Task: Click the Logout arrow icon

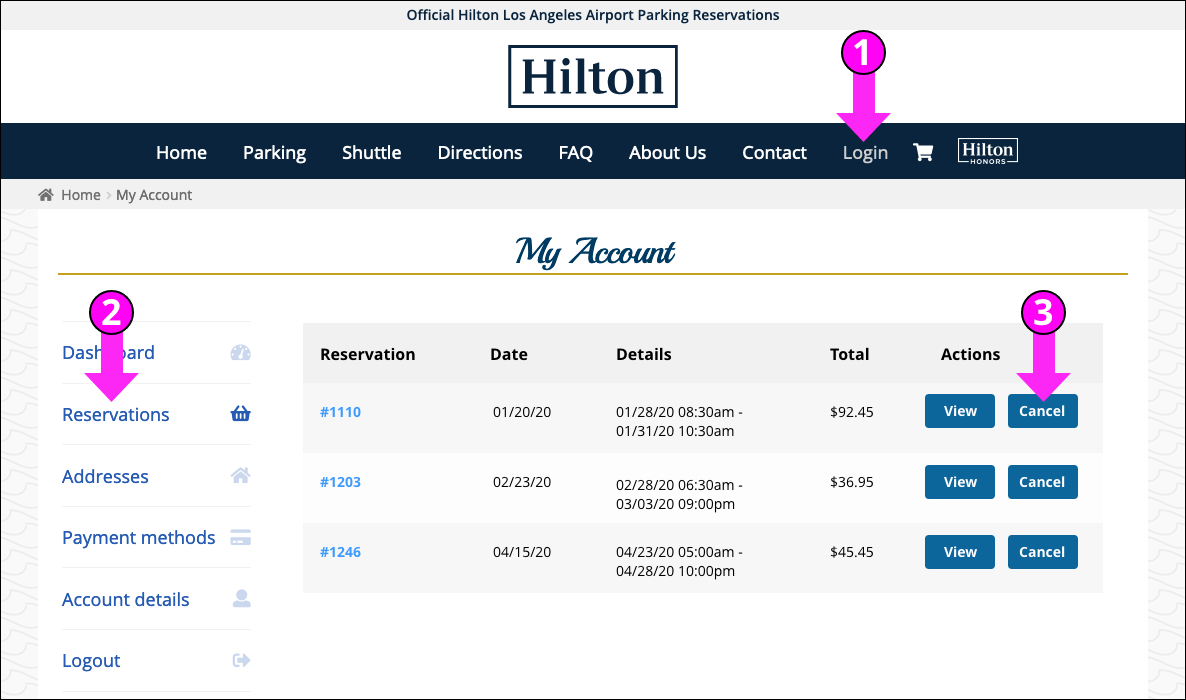Action: tap(241, 661)
